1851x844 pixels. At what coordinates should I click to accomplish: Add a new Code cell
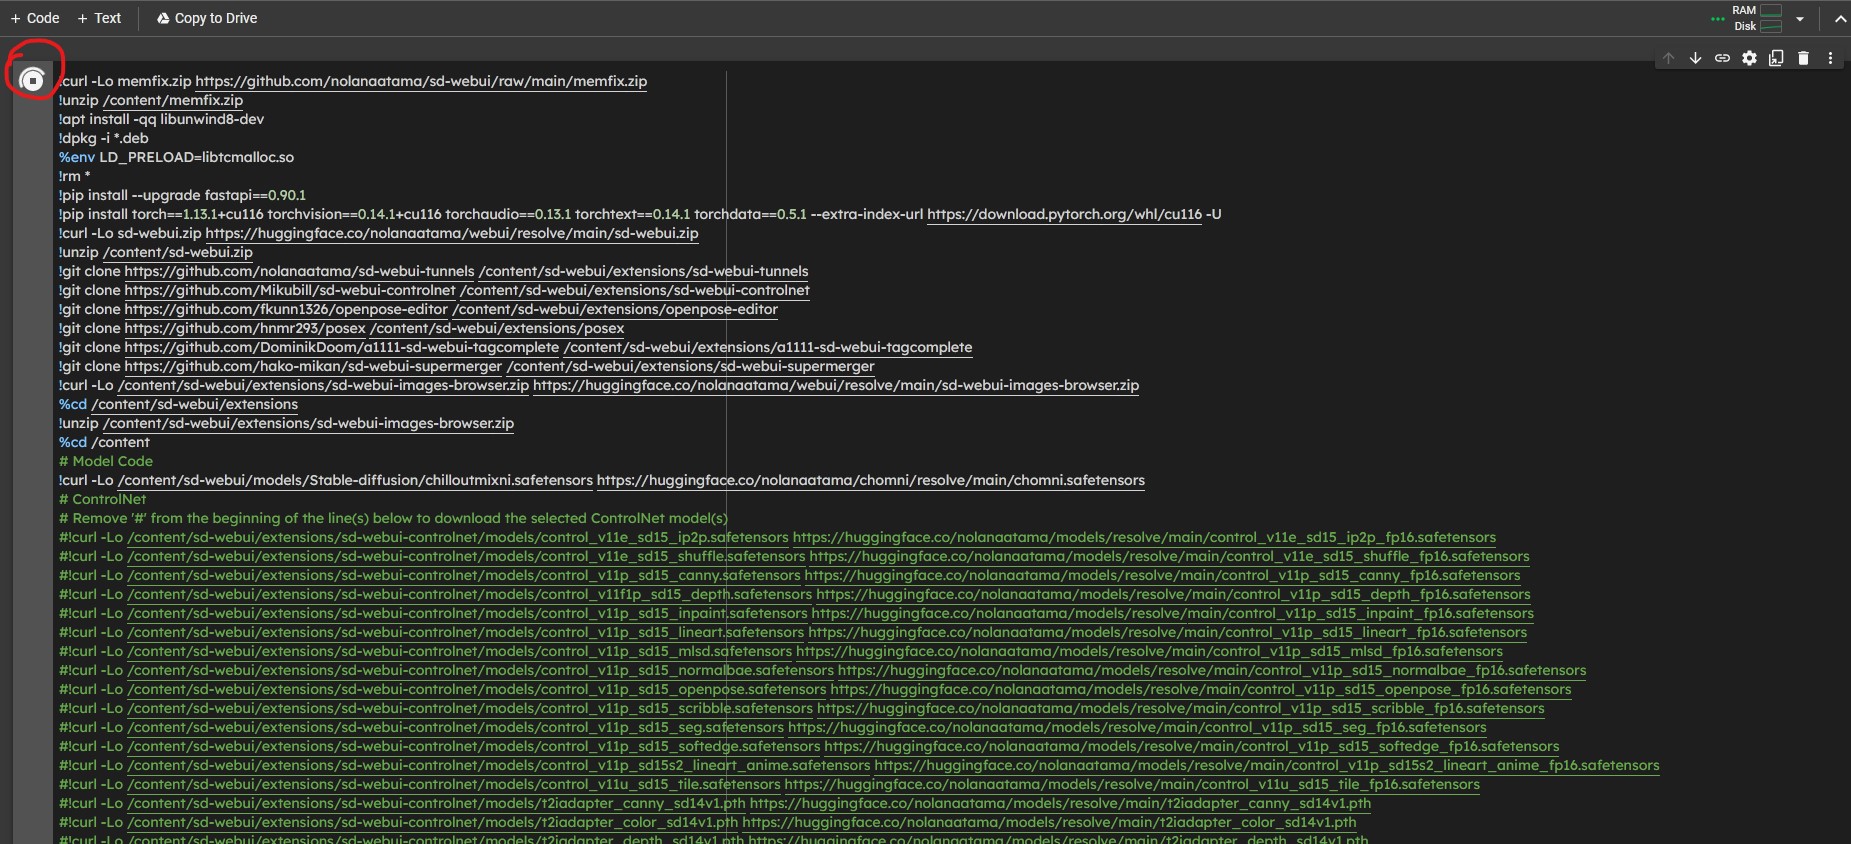[x=35, y=18]
